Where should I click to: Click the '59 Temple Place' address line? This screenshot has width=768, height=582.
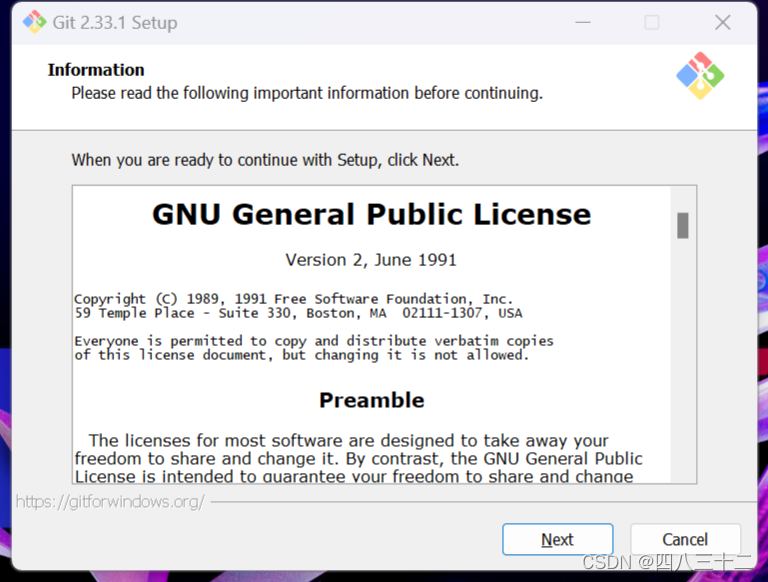click(298, 313)
